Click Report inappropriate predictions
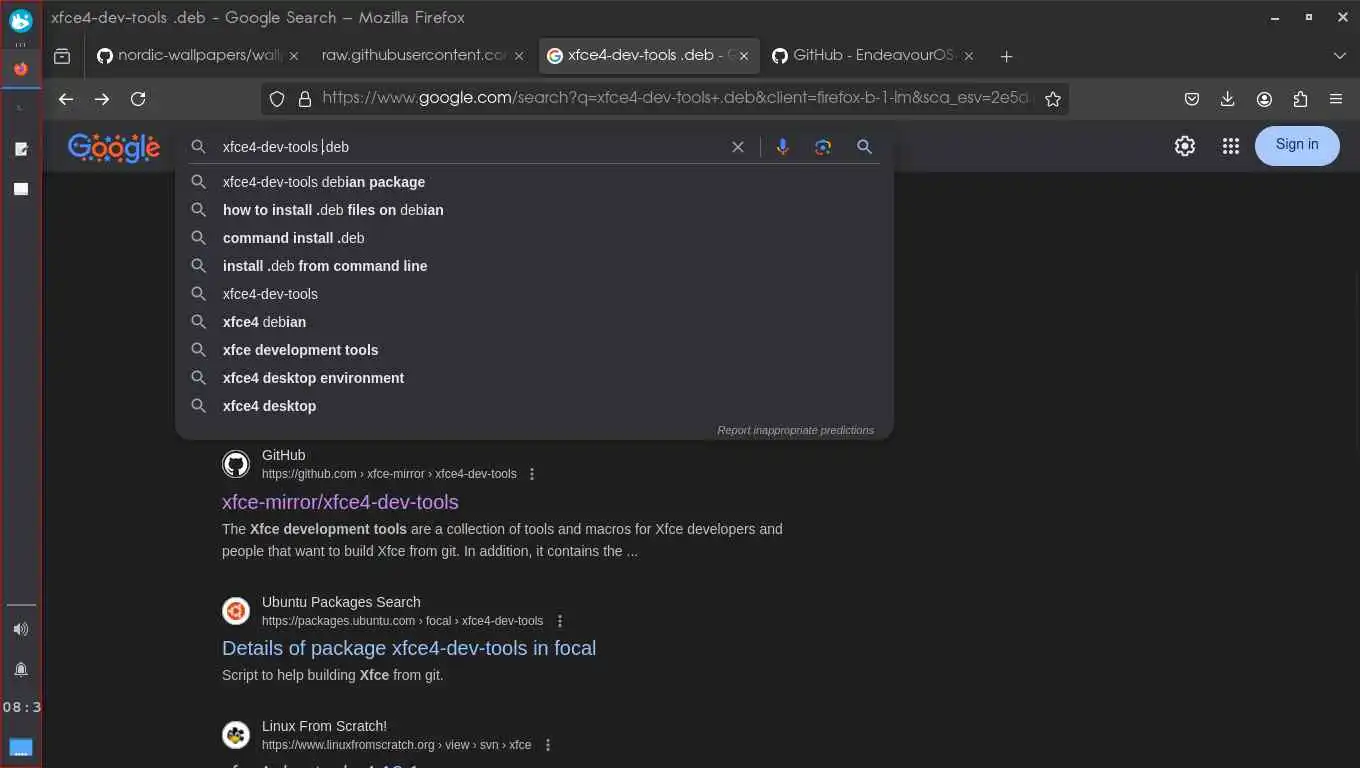 (x=795, y=430)
